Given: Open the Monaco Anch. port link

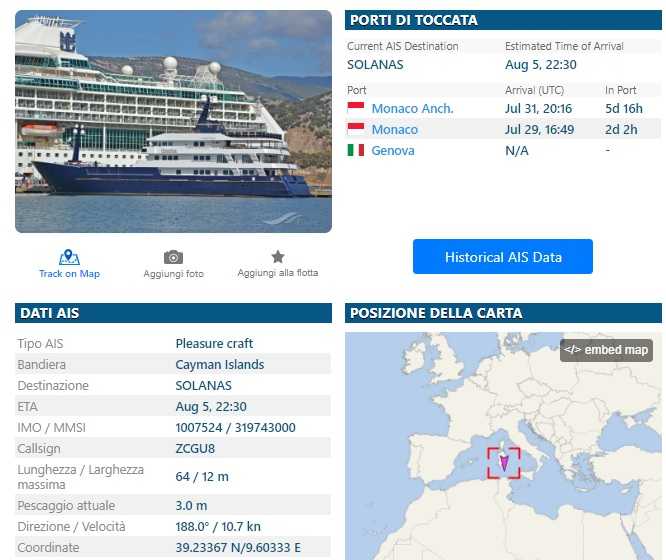Looking at the screenshot, I should coord(412,108).
